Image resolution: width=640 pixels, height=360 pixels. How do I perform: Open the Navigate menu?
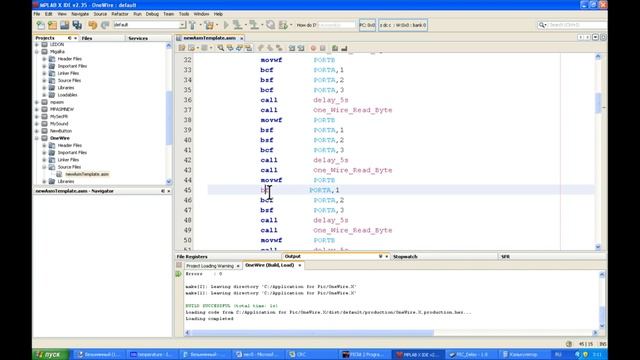point(80,14)
